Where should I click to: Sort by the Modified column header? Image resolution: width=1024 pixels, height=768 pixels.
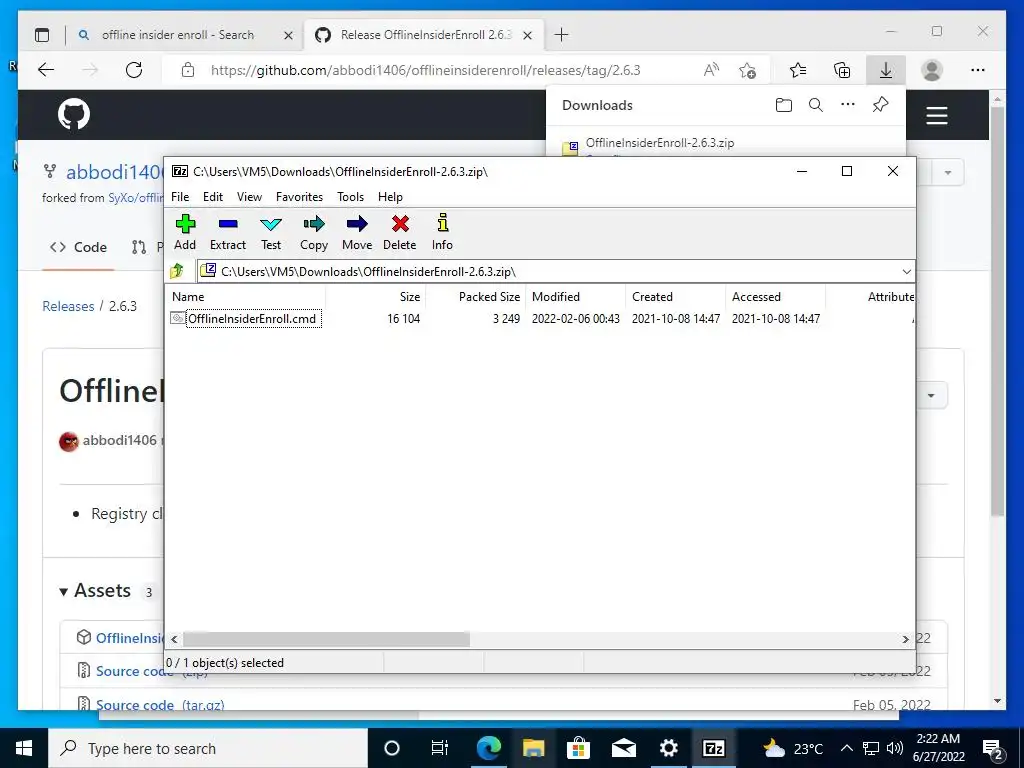coord(576,296)
